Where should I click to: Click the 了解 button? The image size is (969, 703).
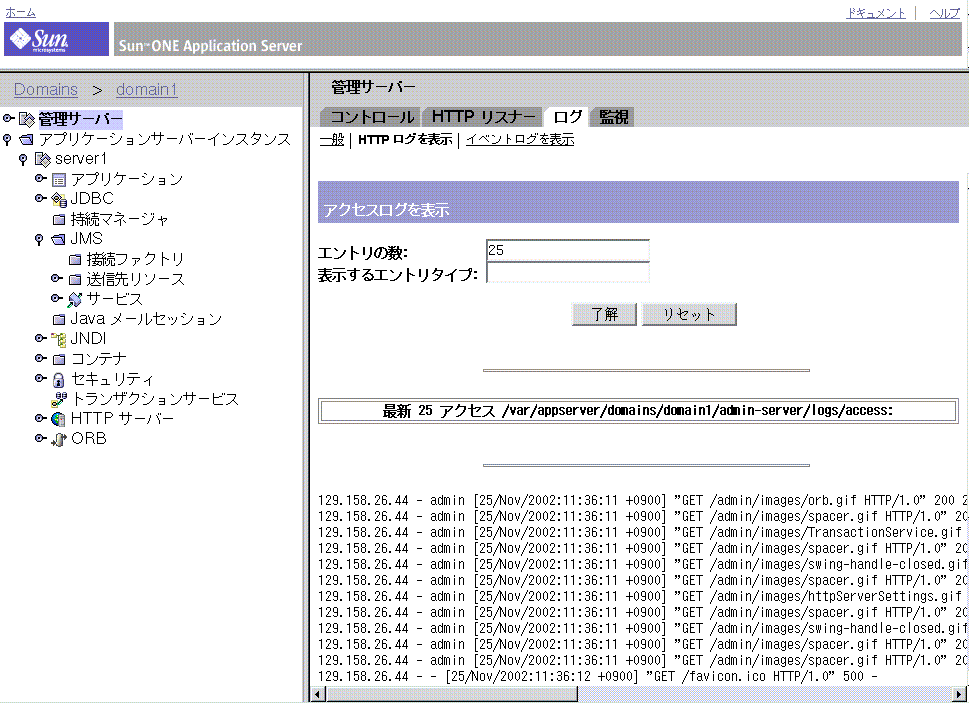[604, 314]
